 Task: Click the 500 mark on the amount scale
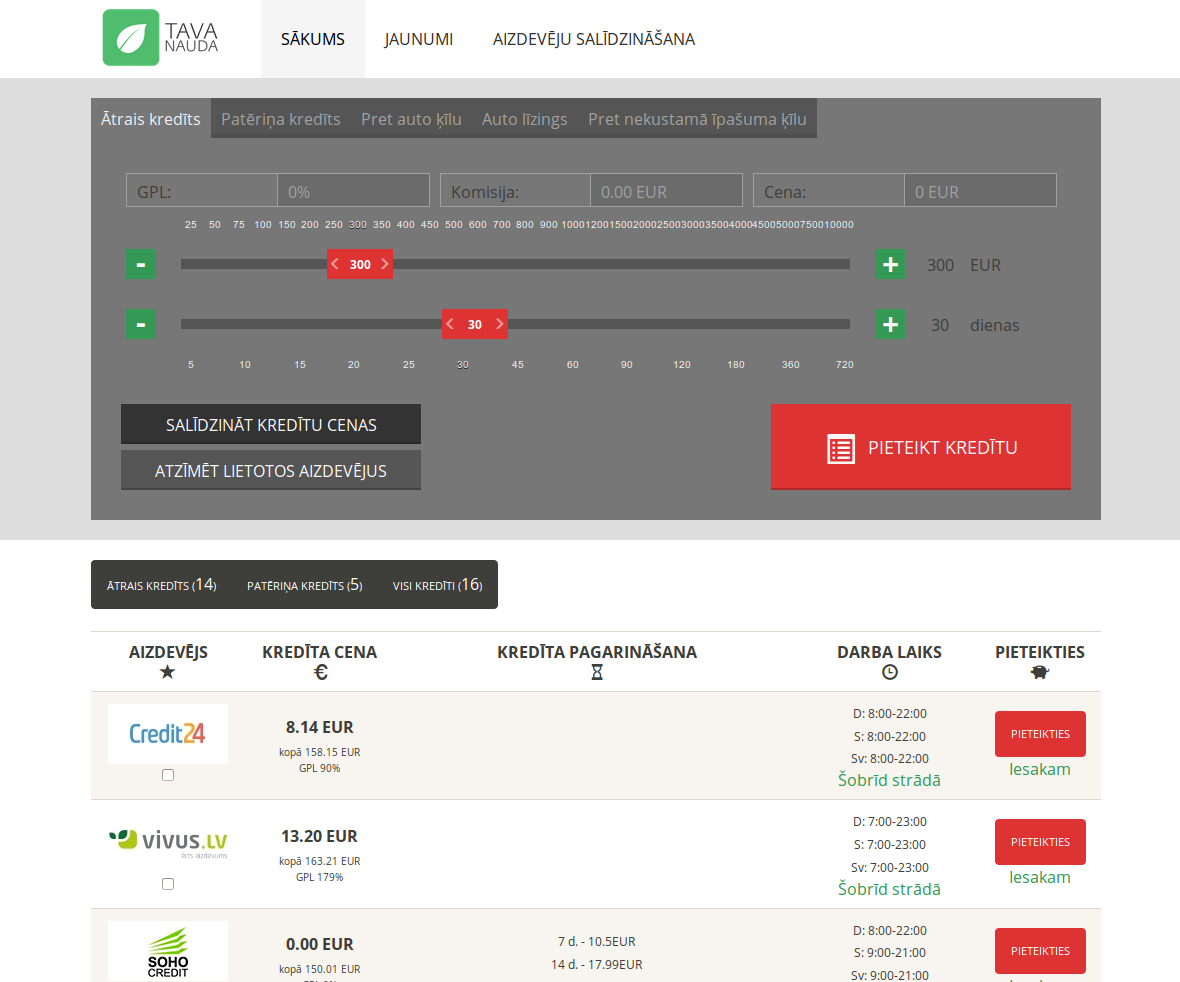click(x=454, y=225)
